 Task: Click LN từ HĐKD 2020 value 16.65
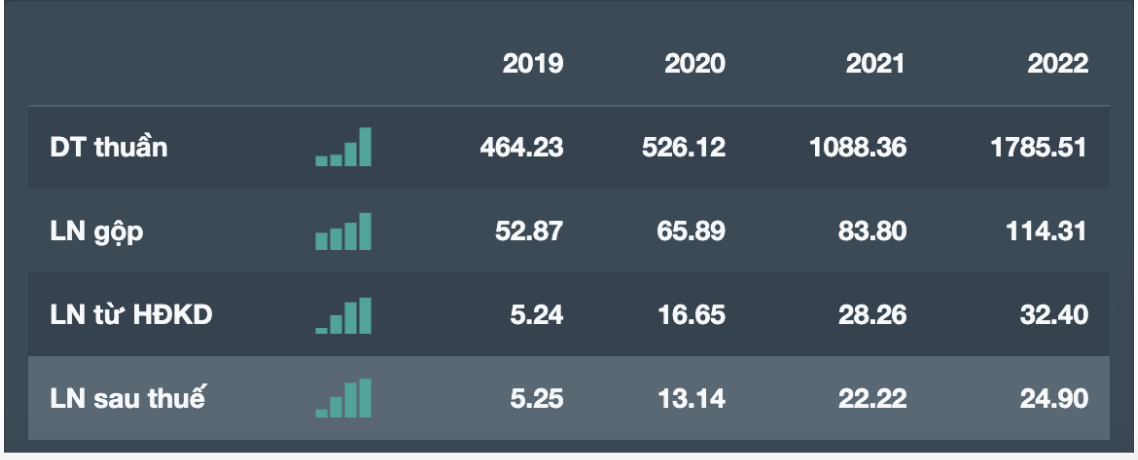(693, 316)
